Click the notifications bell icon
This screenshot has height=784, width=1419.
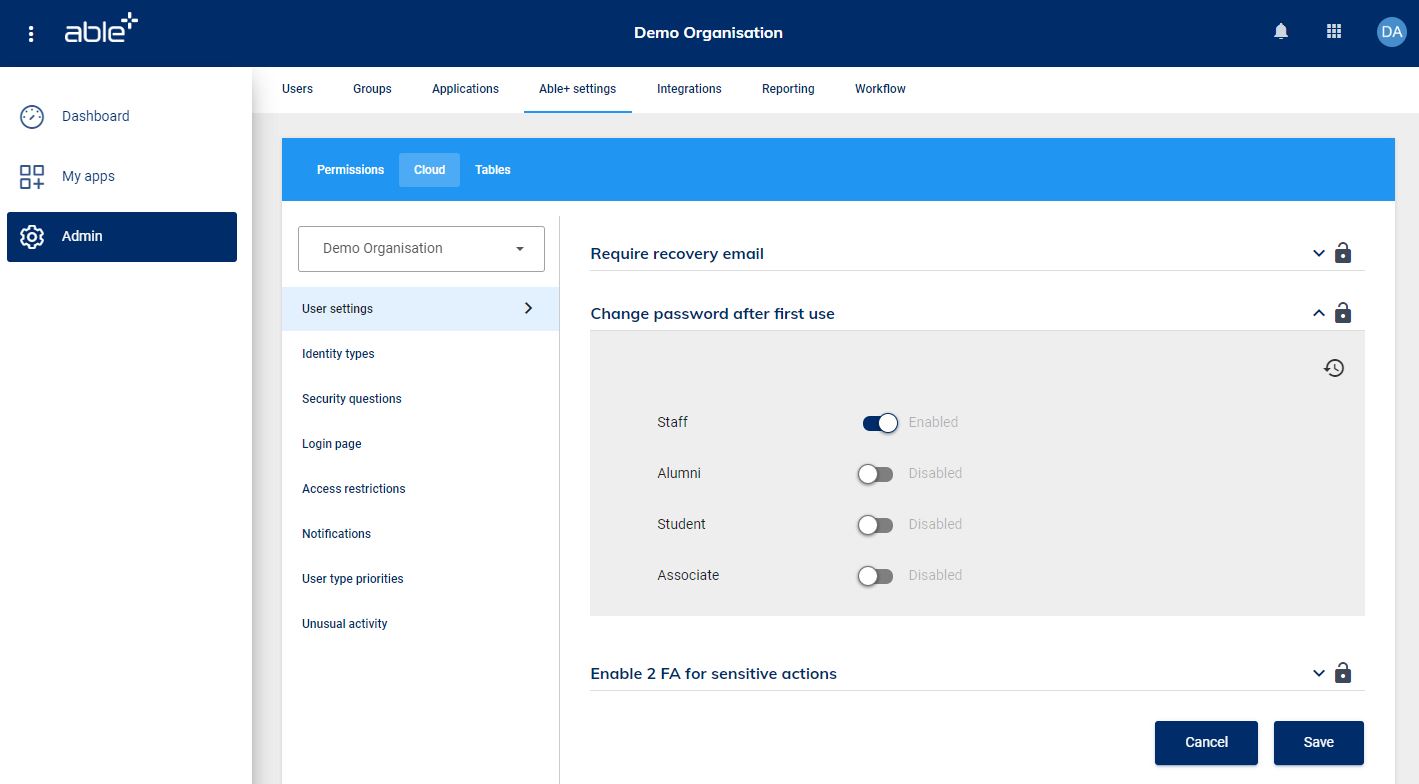pyautogui.click(x=1281, y=32)
